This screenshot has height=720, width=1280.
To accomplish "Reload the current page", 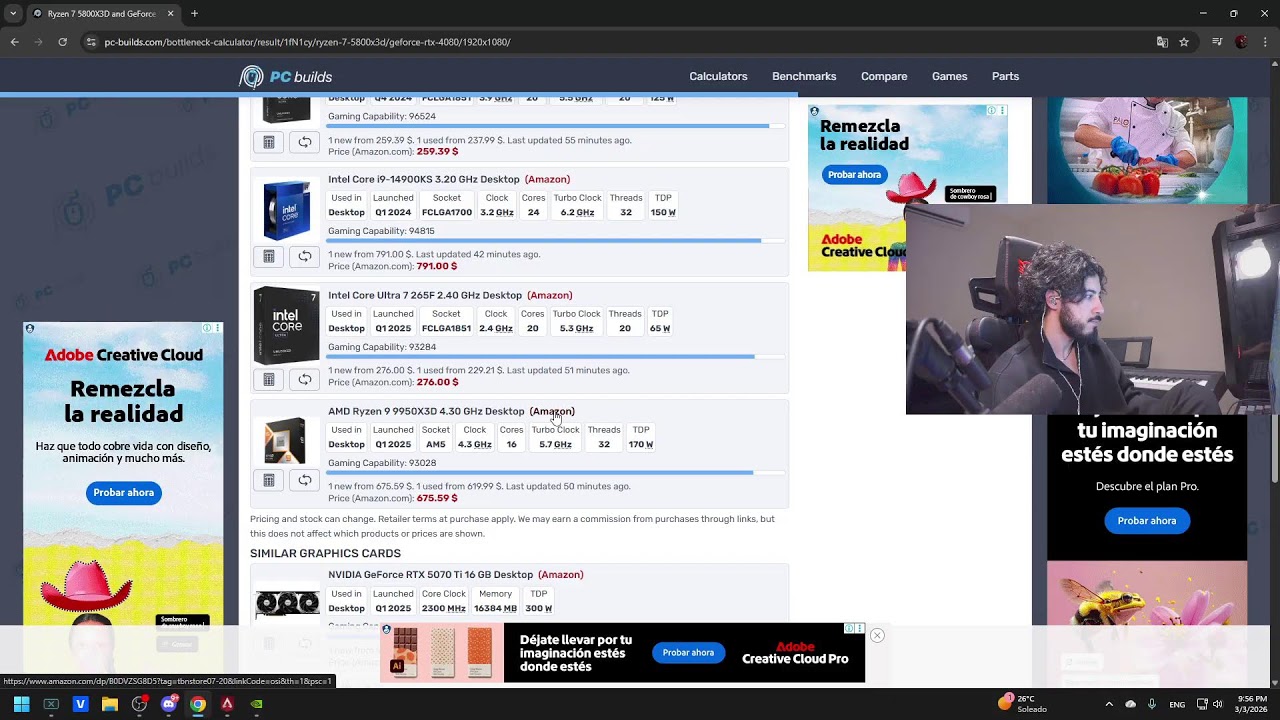I will 62,42.
